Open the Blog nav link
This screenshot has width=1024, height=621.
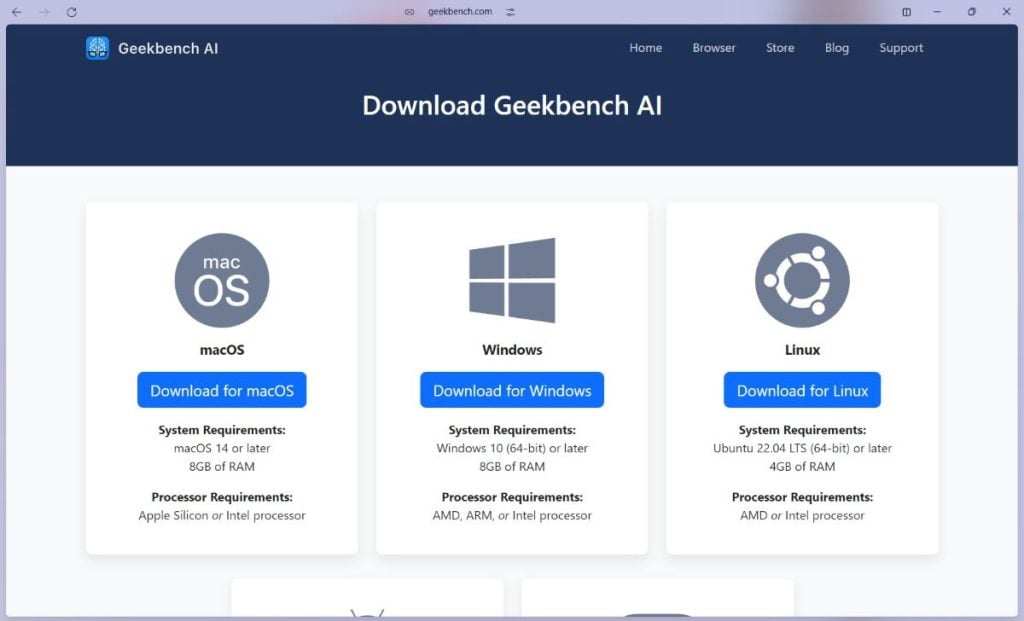[837, 48]
